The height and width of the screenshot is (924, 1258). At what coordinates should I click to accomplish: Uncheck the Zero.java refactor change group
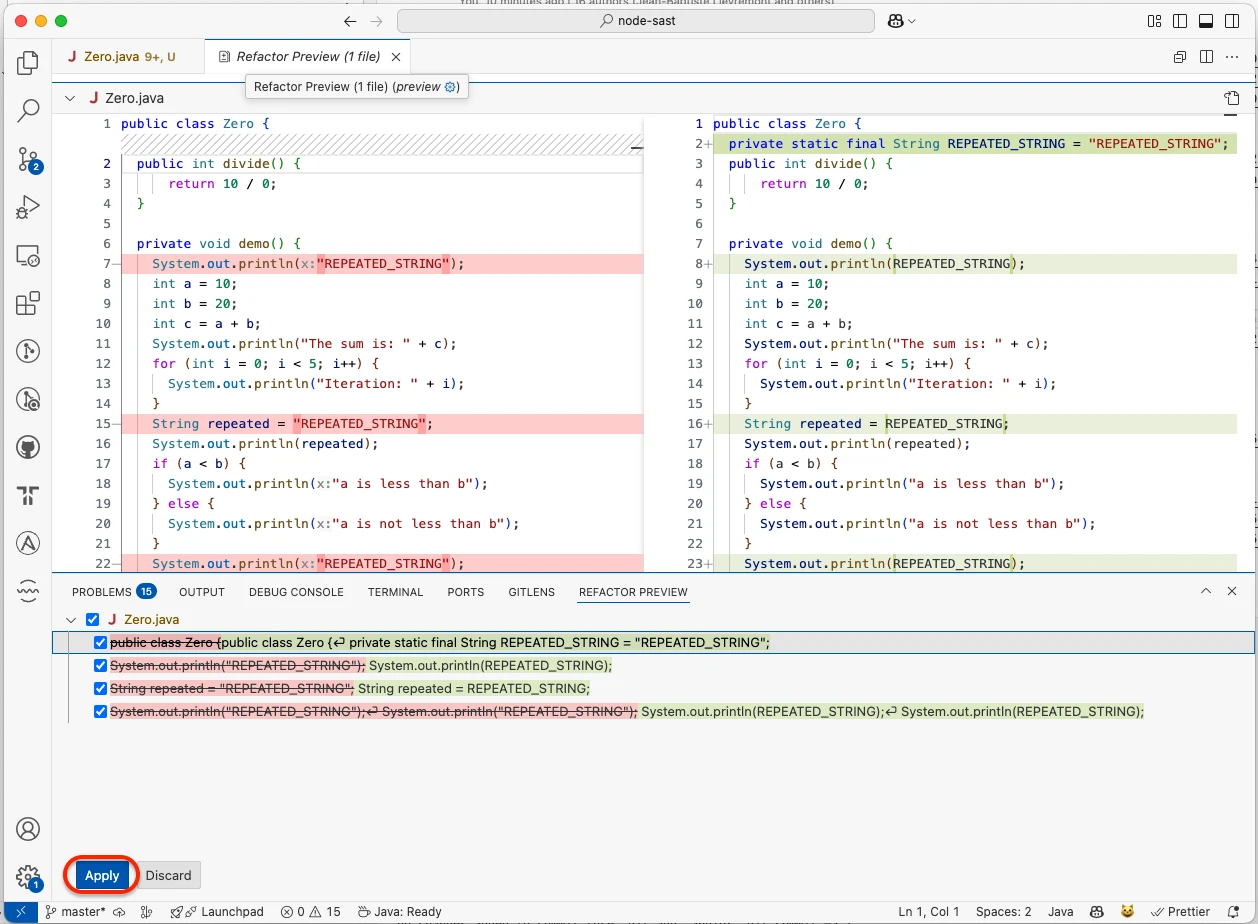pyautogui.click(x=92, y=619)
